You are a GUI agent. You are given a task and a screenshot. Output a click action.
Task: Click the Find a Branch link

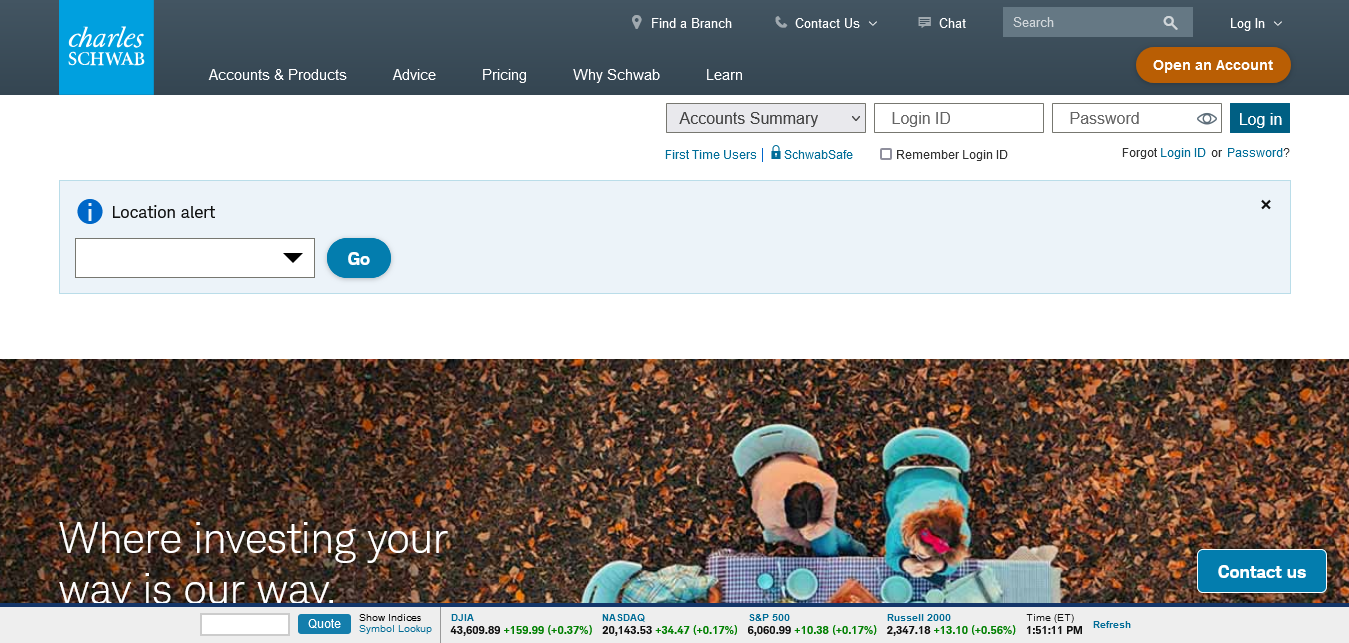coord(691,23)
